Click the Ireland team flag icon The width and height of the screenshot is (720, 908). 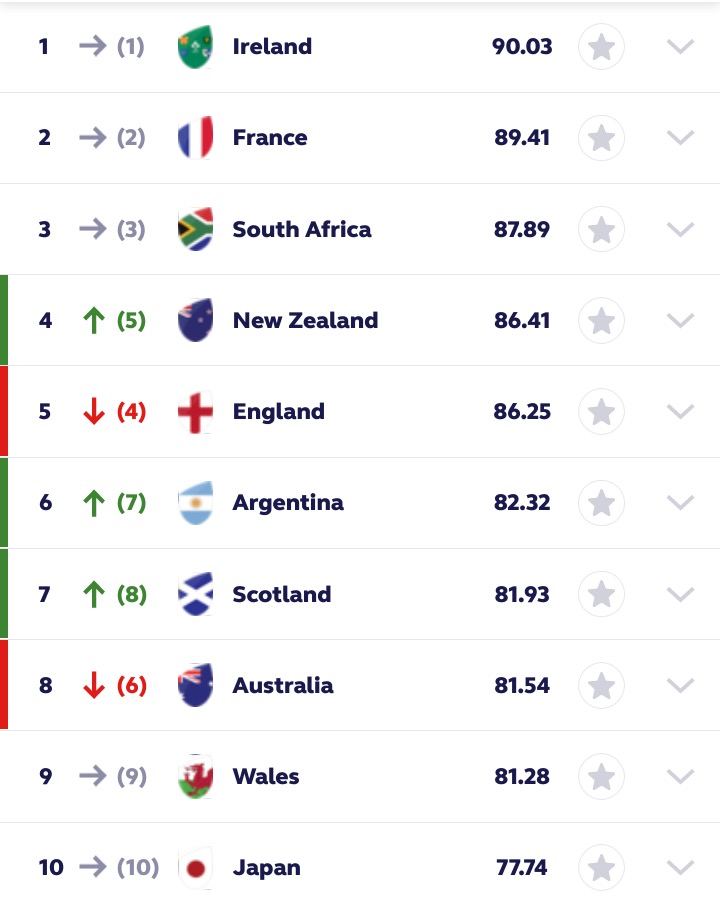[x=195, y=47]
